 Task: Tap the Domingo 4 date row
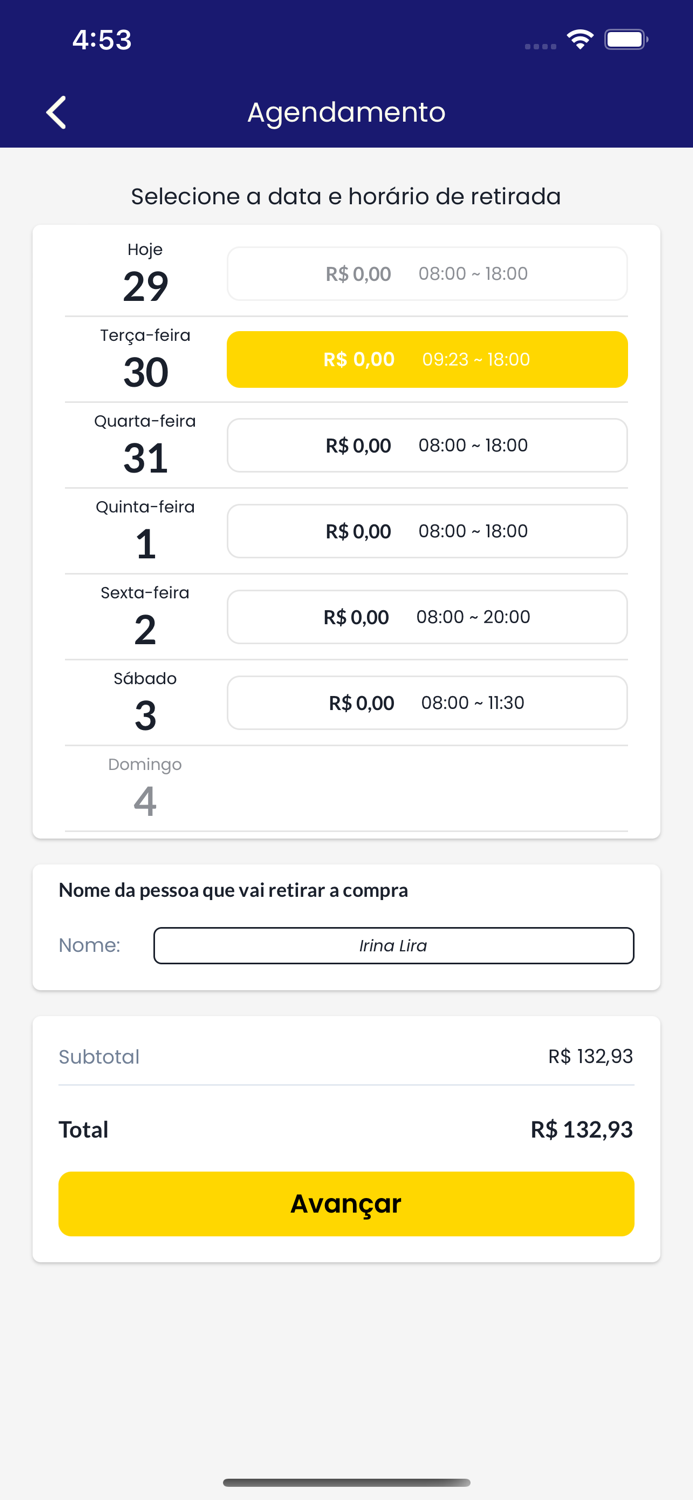coord(145,789)
